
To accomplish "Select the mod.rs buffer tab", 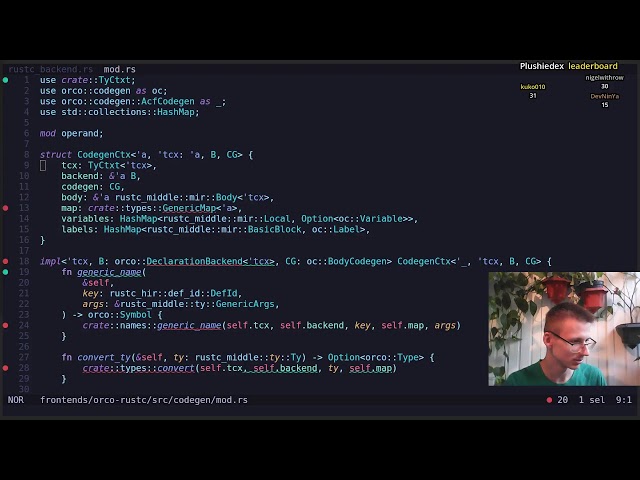I will point(120,69).
